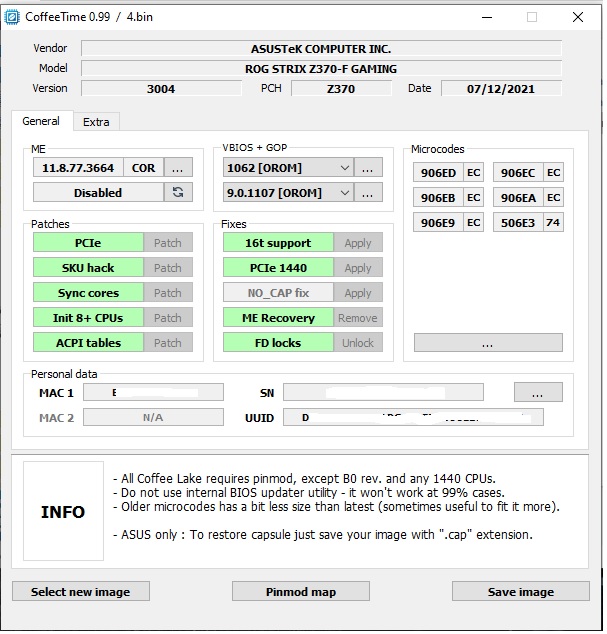Switch to the Extra tab
The height and width of the screenshot is (634, 607).
pyautogui.click(x=96, y=122)
